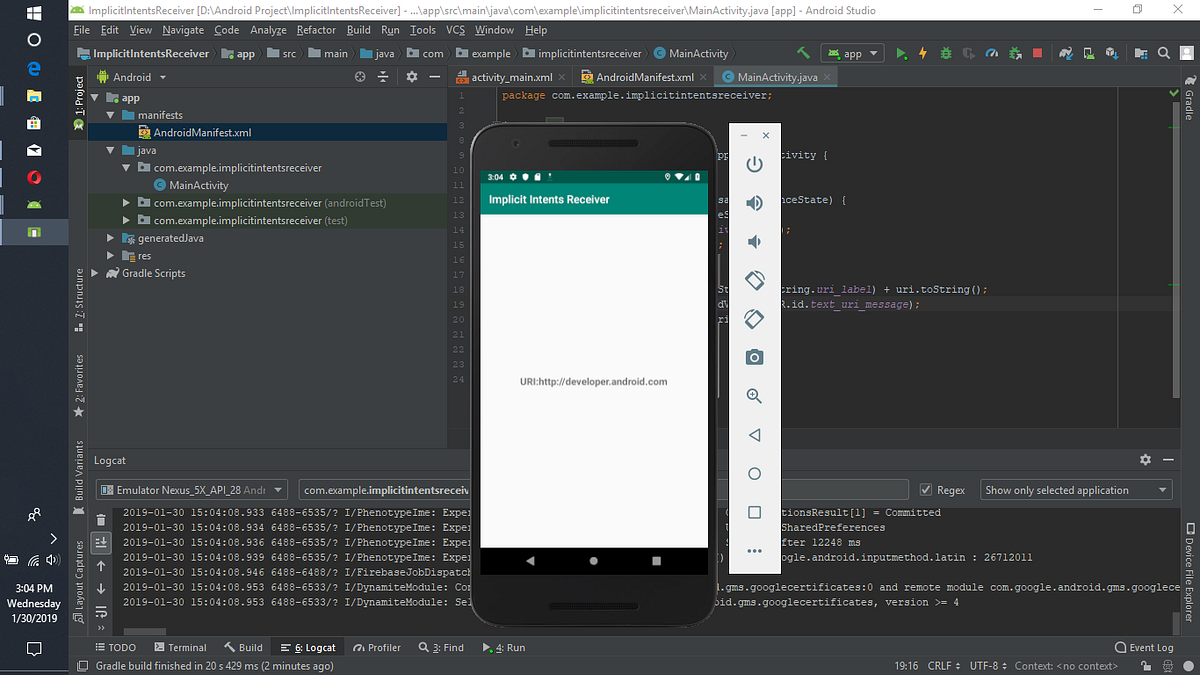Increase emulator volume

tap(754, 202)
